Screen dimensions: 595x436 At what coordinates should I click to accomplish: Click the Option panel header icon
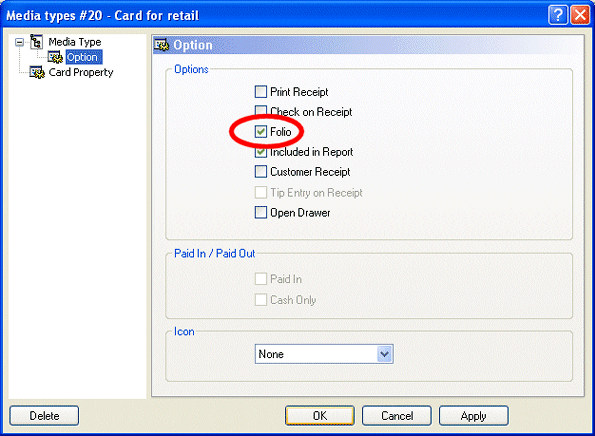pyautogui.click(x=162, y=45)
